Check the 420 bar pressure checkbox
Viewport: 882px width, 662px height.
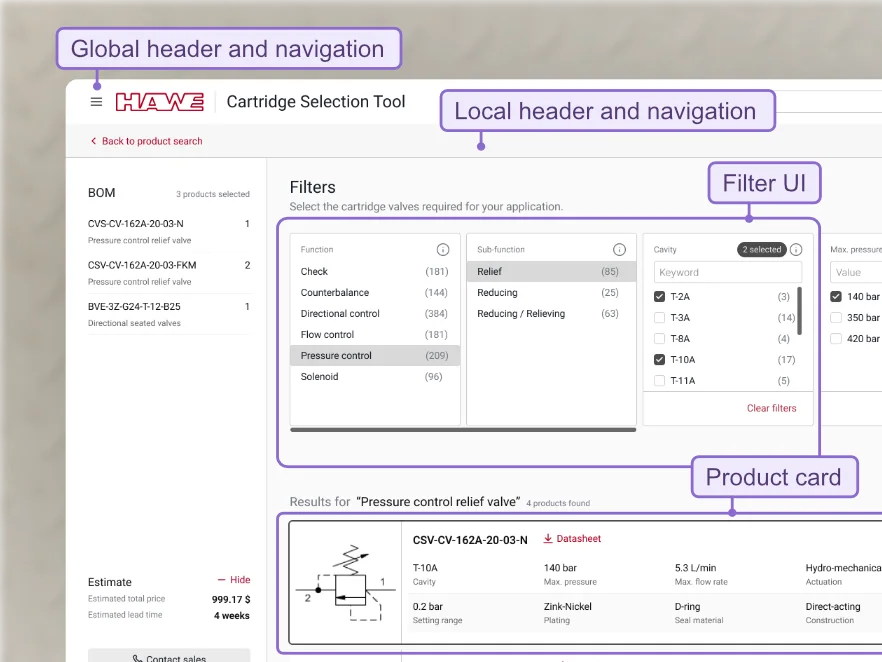(836, 339)
